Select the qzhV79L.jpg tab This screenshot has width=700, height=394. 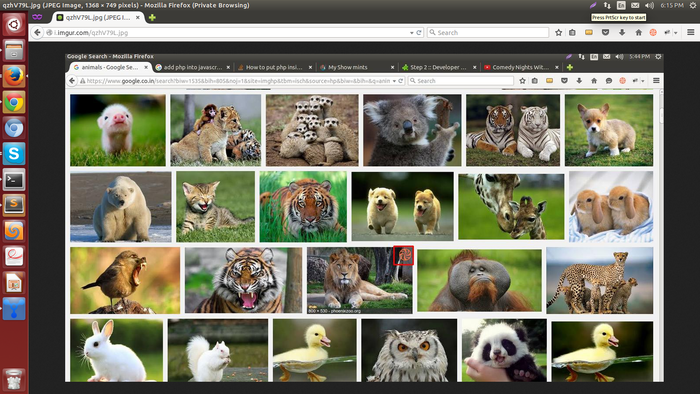click(97, 17)
